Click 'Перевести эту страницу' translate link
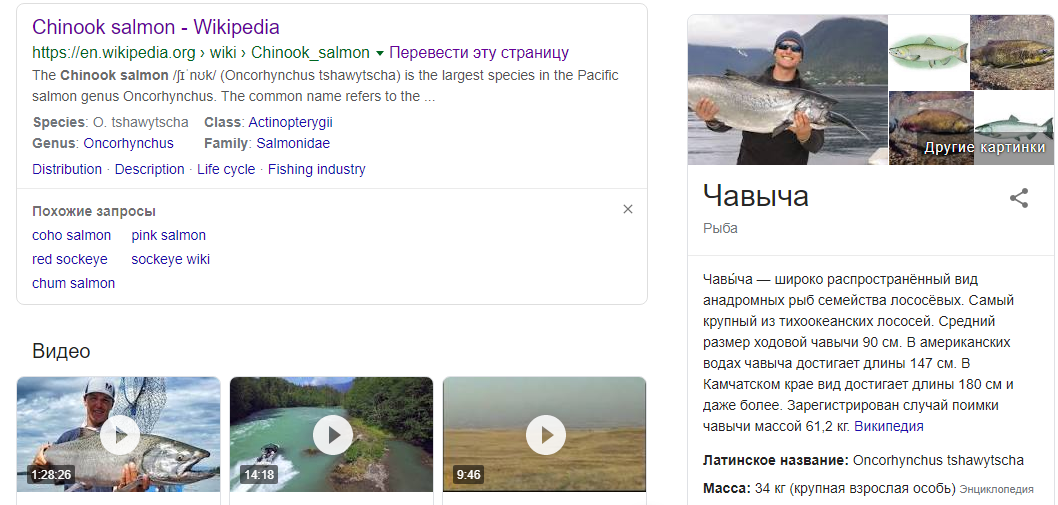Viewport: 1058px width, 505px height. (479, 53)
